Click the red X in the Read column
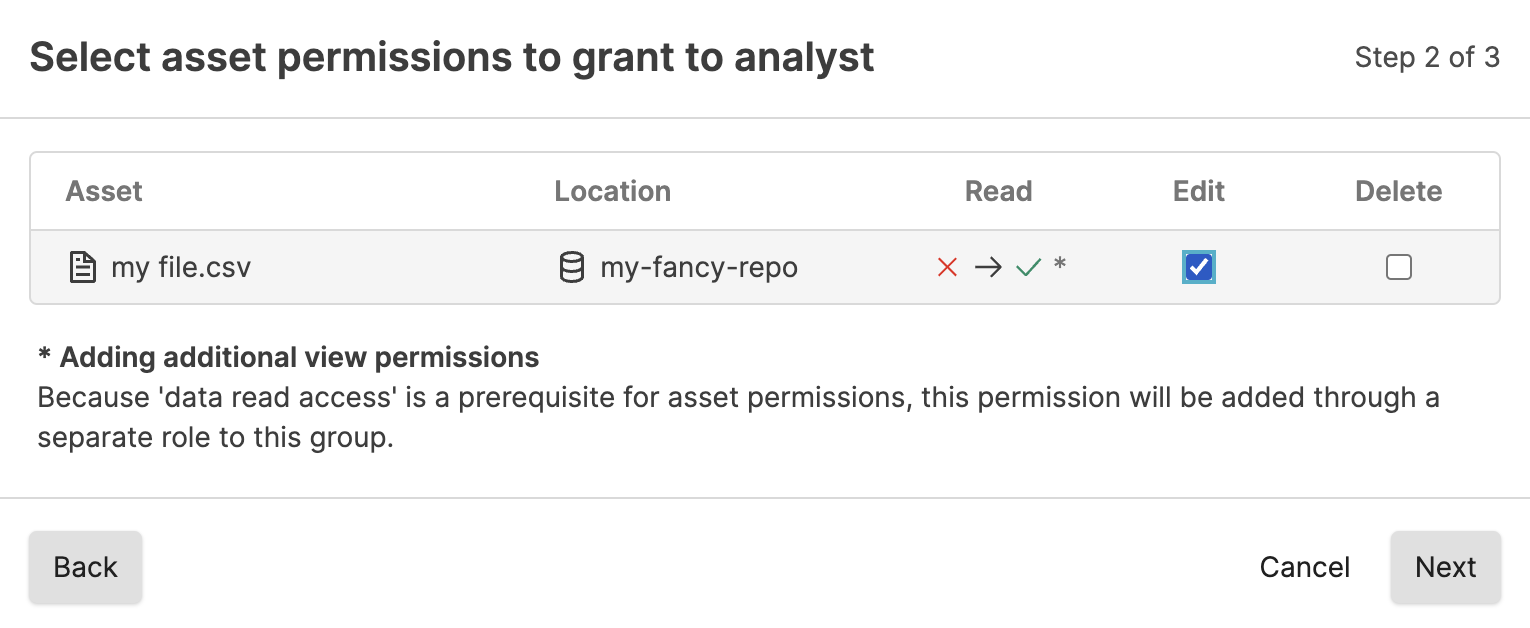 [x=946, y=267]
